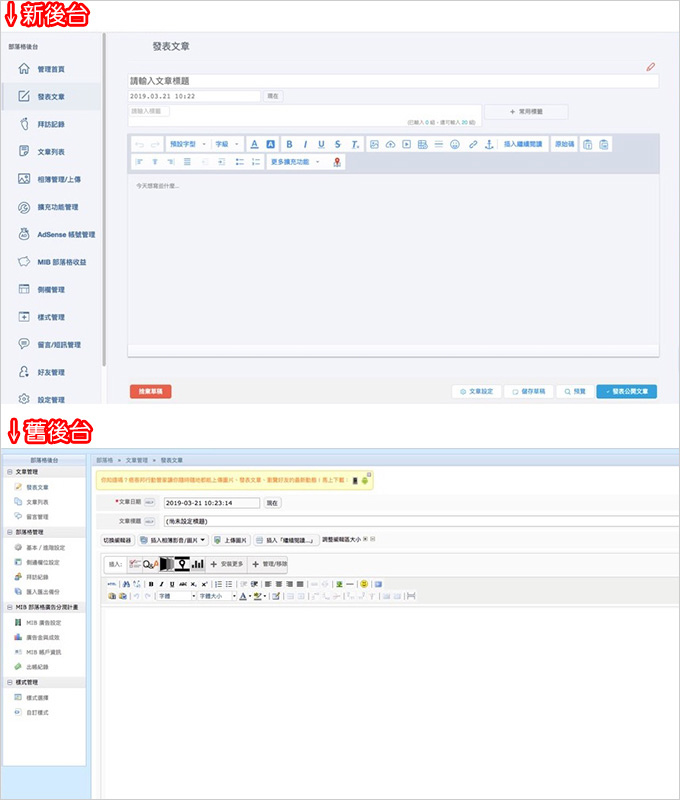Click the red 捨棄草稿 button

point(150,391)
